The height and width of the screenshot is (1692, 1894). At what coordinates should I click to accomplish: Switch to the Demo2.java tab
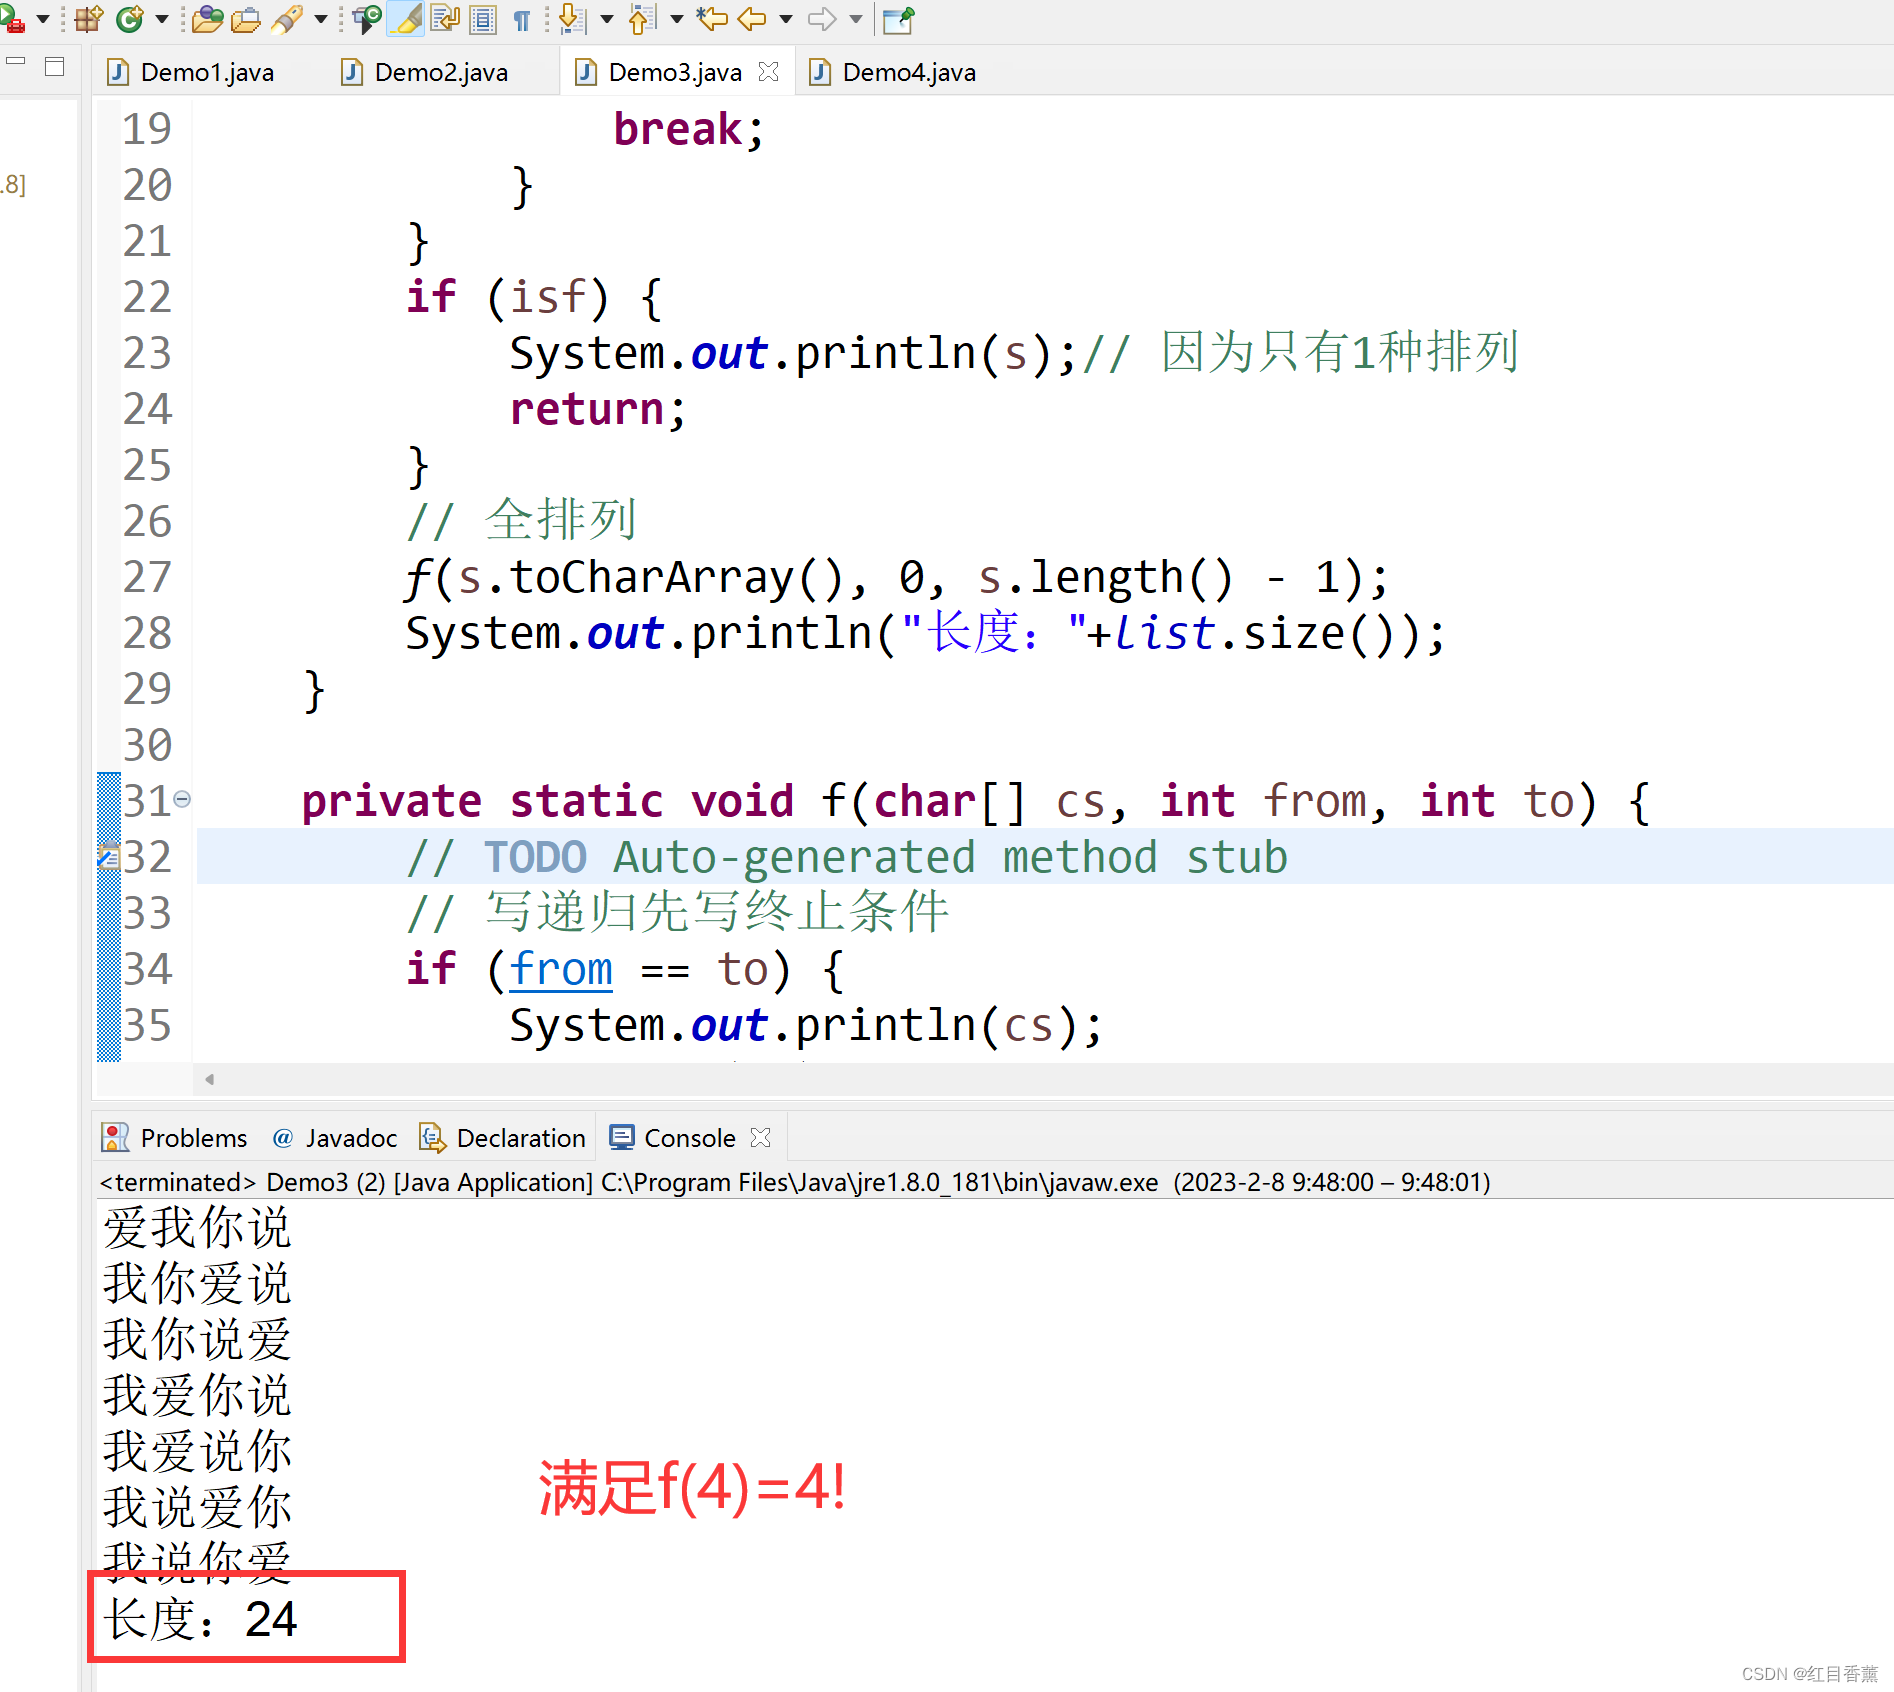tap(425, 72)
